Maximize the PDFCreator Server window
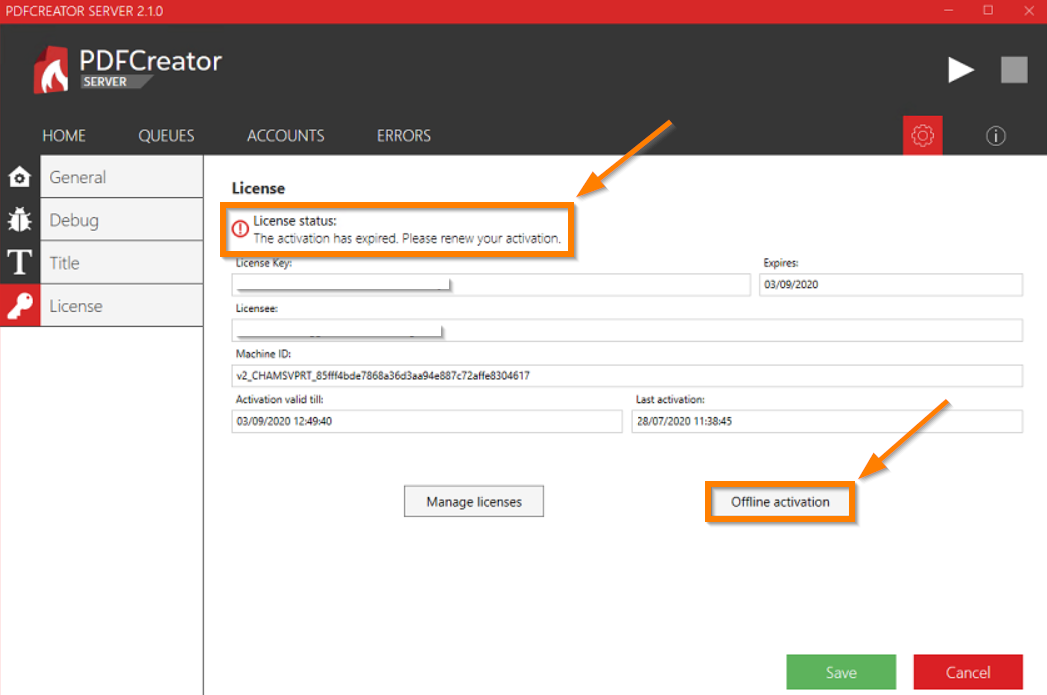Screen dimensions: 1047x695 point(988,11)
